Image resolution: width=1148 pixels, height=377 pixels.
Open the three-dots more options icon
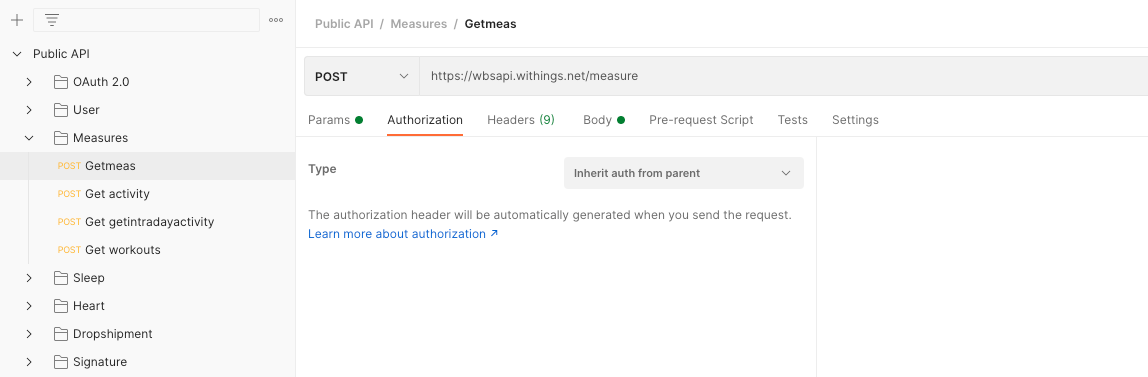[276, 20]
